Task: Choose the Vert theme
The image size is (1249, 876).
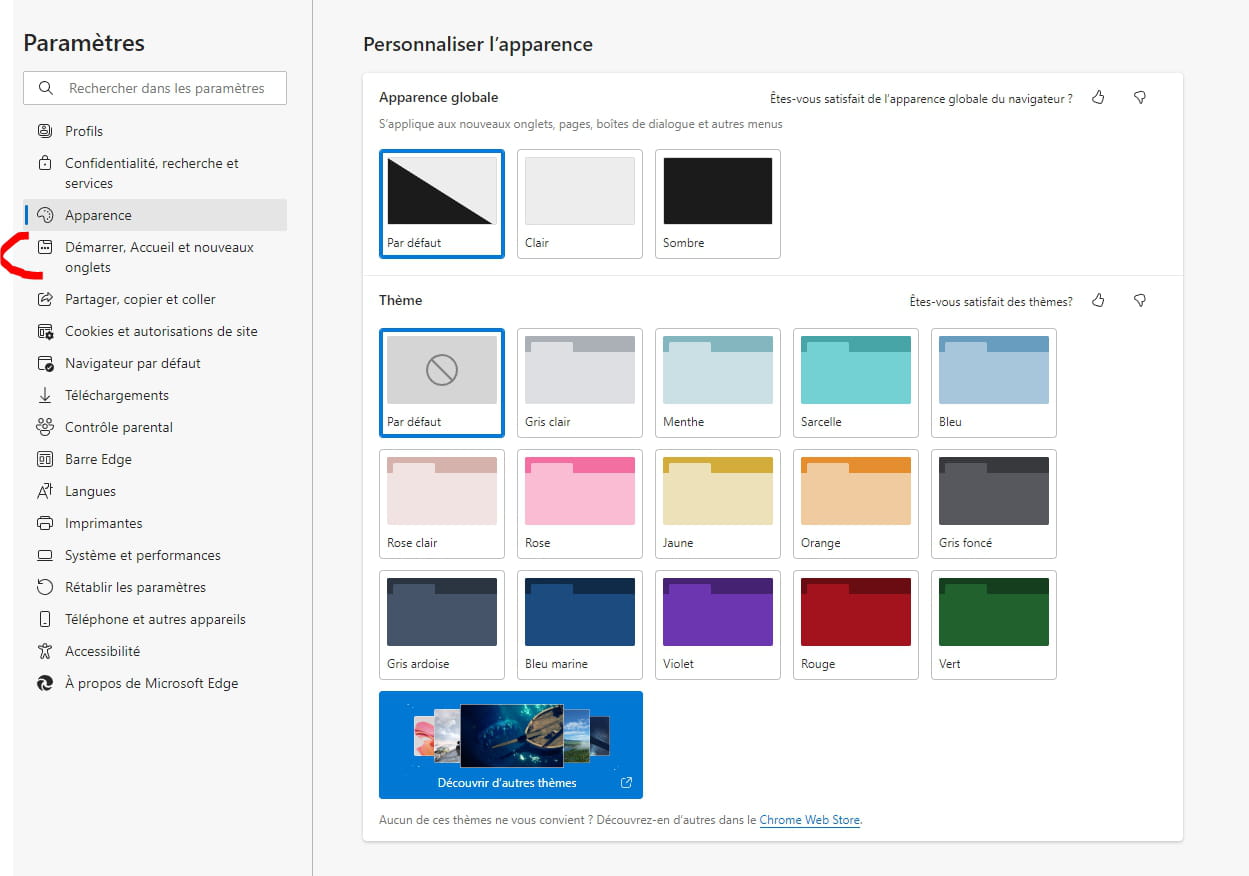Action: point(994,625)
